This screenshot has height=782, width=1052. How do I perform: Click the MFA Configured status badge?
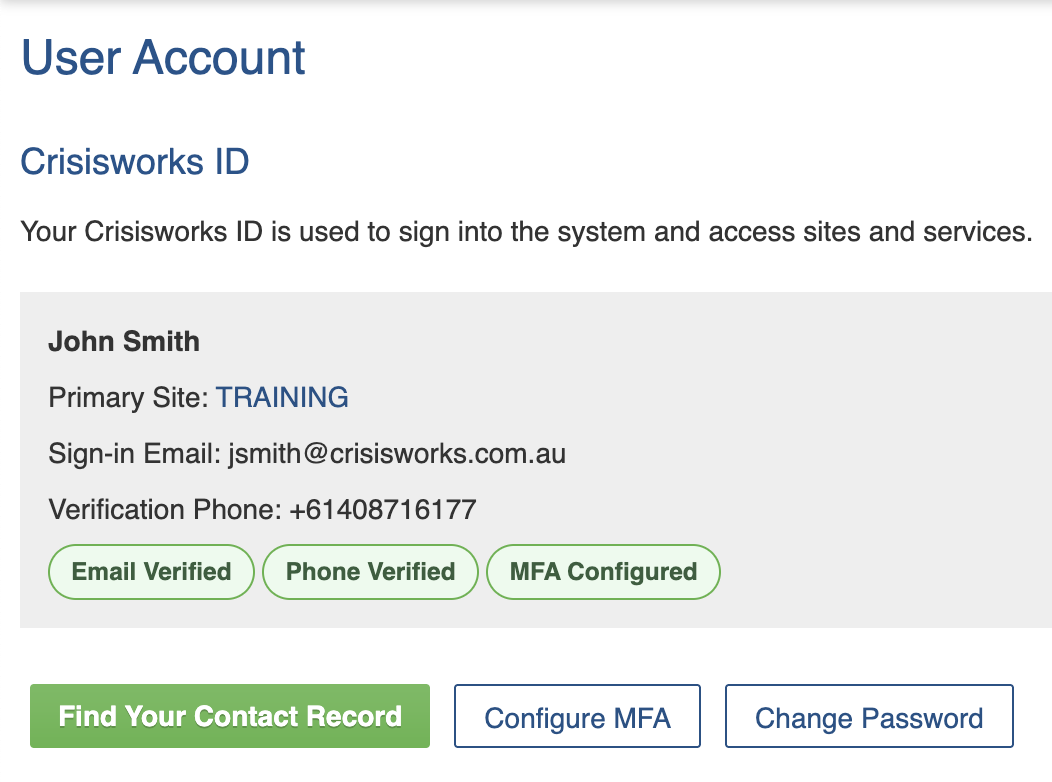click(603, 572)
